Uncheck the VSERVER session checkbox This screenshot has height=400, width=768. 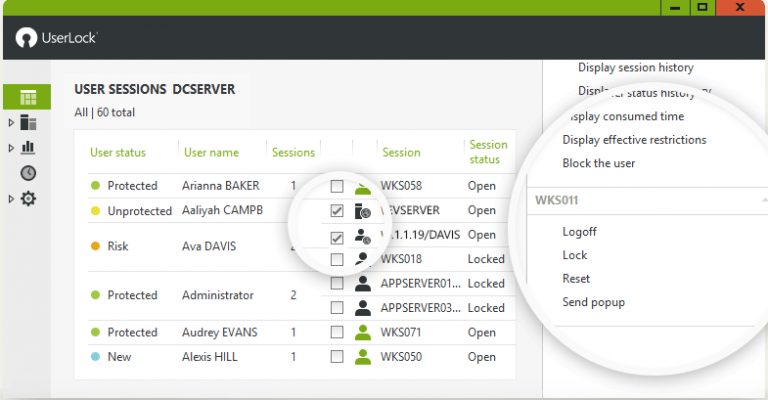click(x=337, y=211)
